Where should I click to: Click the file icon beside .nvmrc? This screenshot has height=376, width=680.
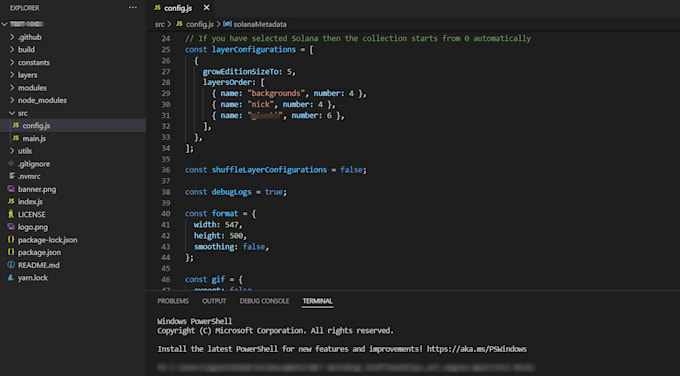pos(12,176)
